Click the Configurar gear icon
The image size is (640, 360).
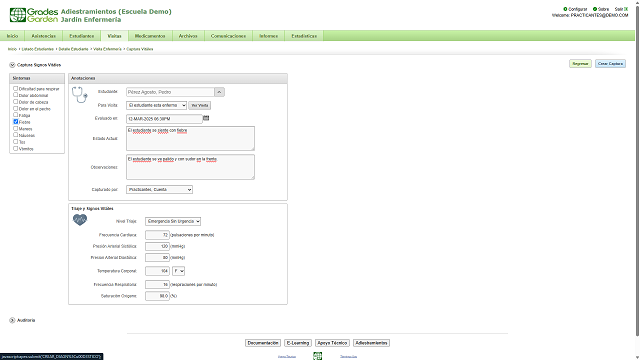[565, 9]
